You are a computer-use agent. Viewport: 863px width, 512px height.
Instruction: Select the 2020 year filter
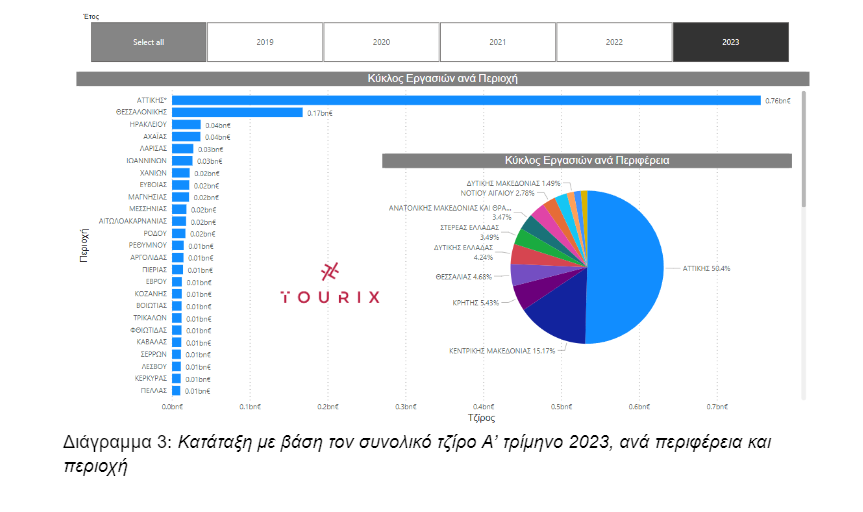381,43
